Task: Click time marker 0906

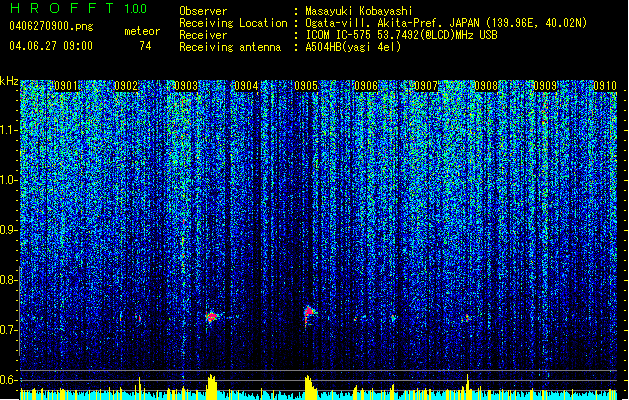Action: click(366, 86)
